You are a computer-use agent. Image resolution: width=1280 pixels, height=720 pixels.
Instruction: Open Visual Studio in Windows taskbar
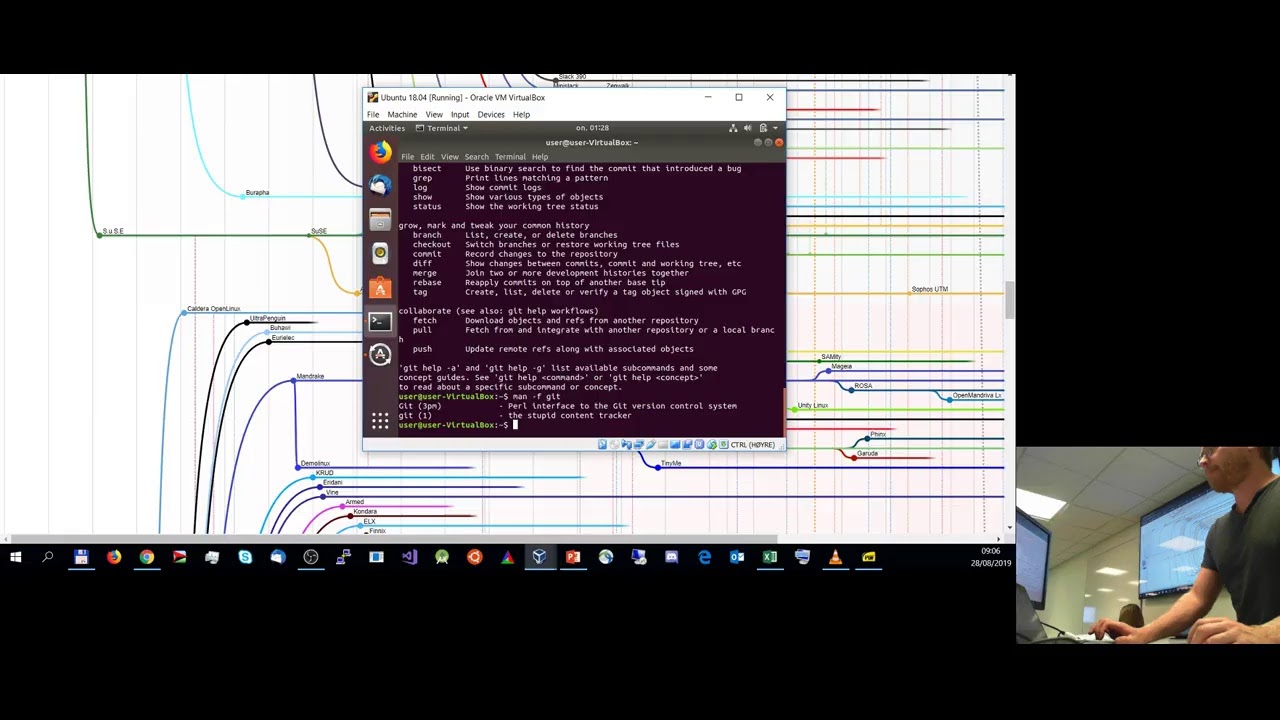pos(409,557)
